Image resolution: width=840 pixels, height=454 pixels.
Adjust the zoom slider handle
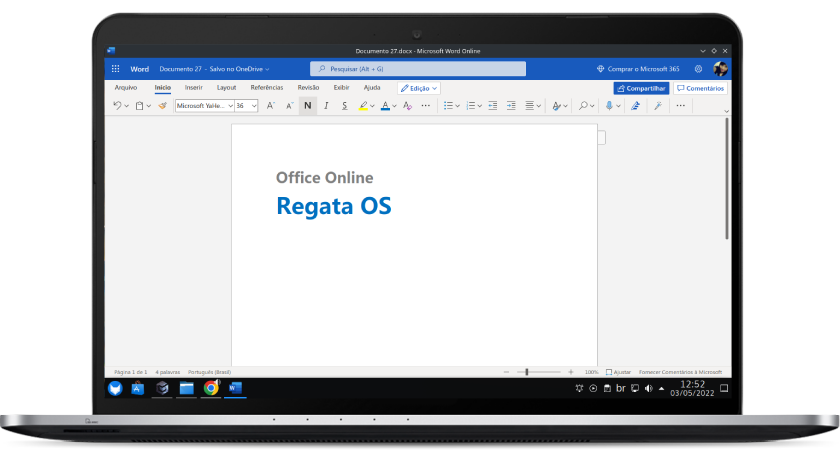(x=527, y=372)
